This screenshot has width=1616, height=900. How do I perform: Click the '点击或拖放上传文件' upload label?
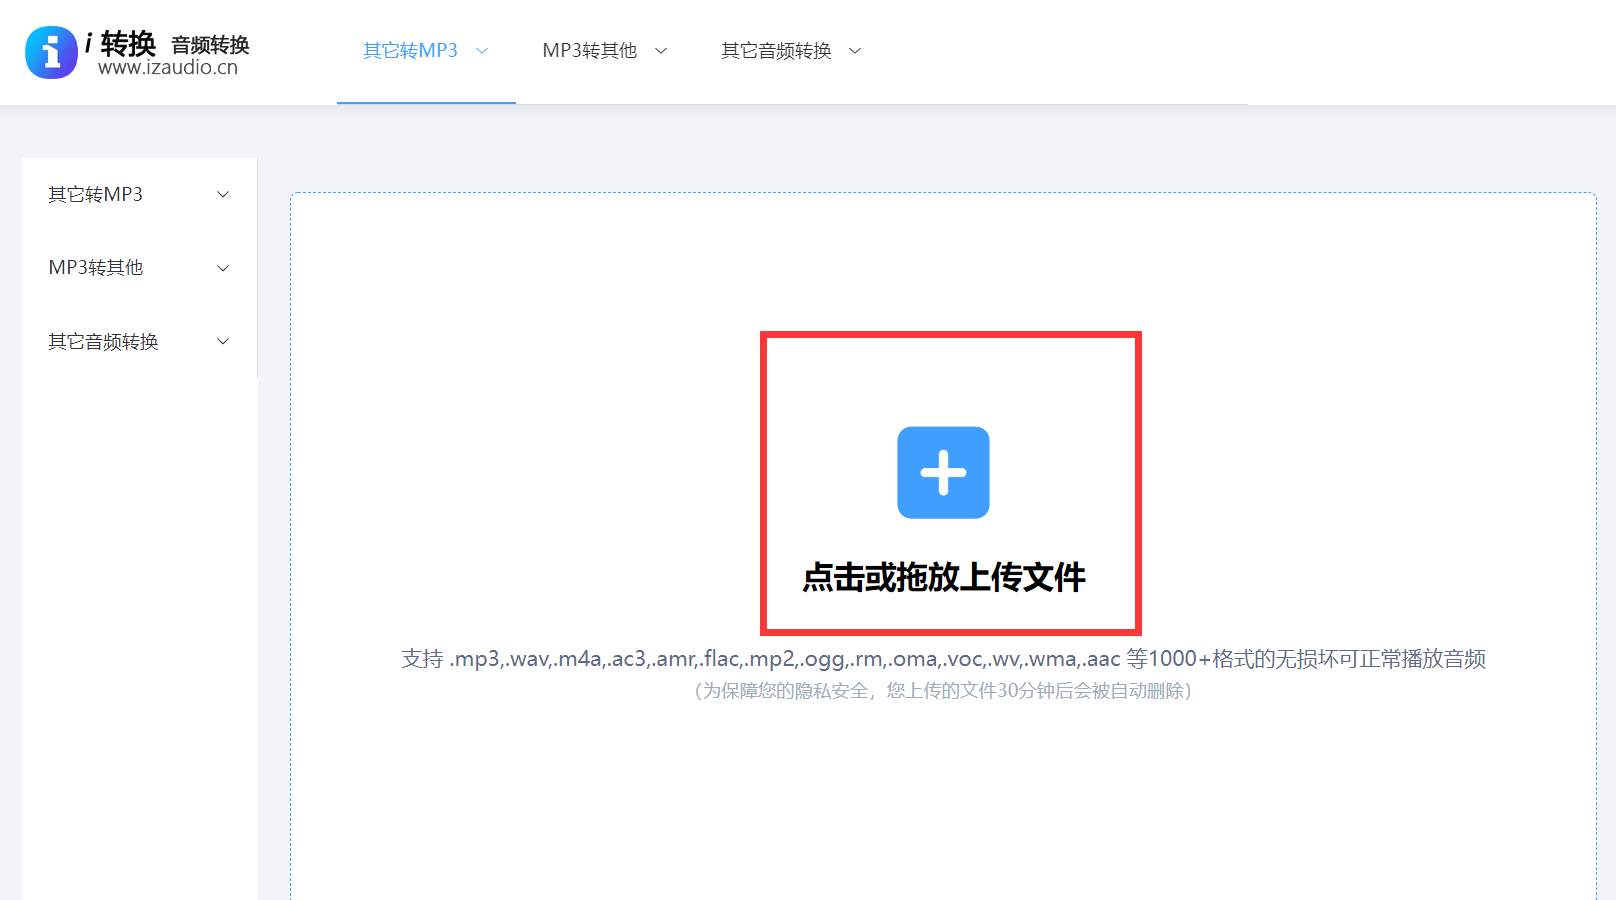coord(943,577)
